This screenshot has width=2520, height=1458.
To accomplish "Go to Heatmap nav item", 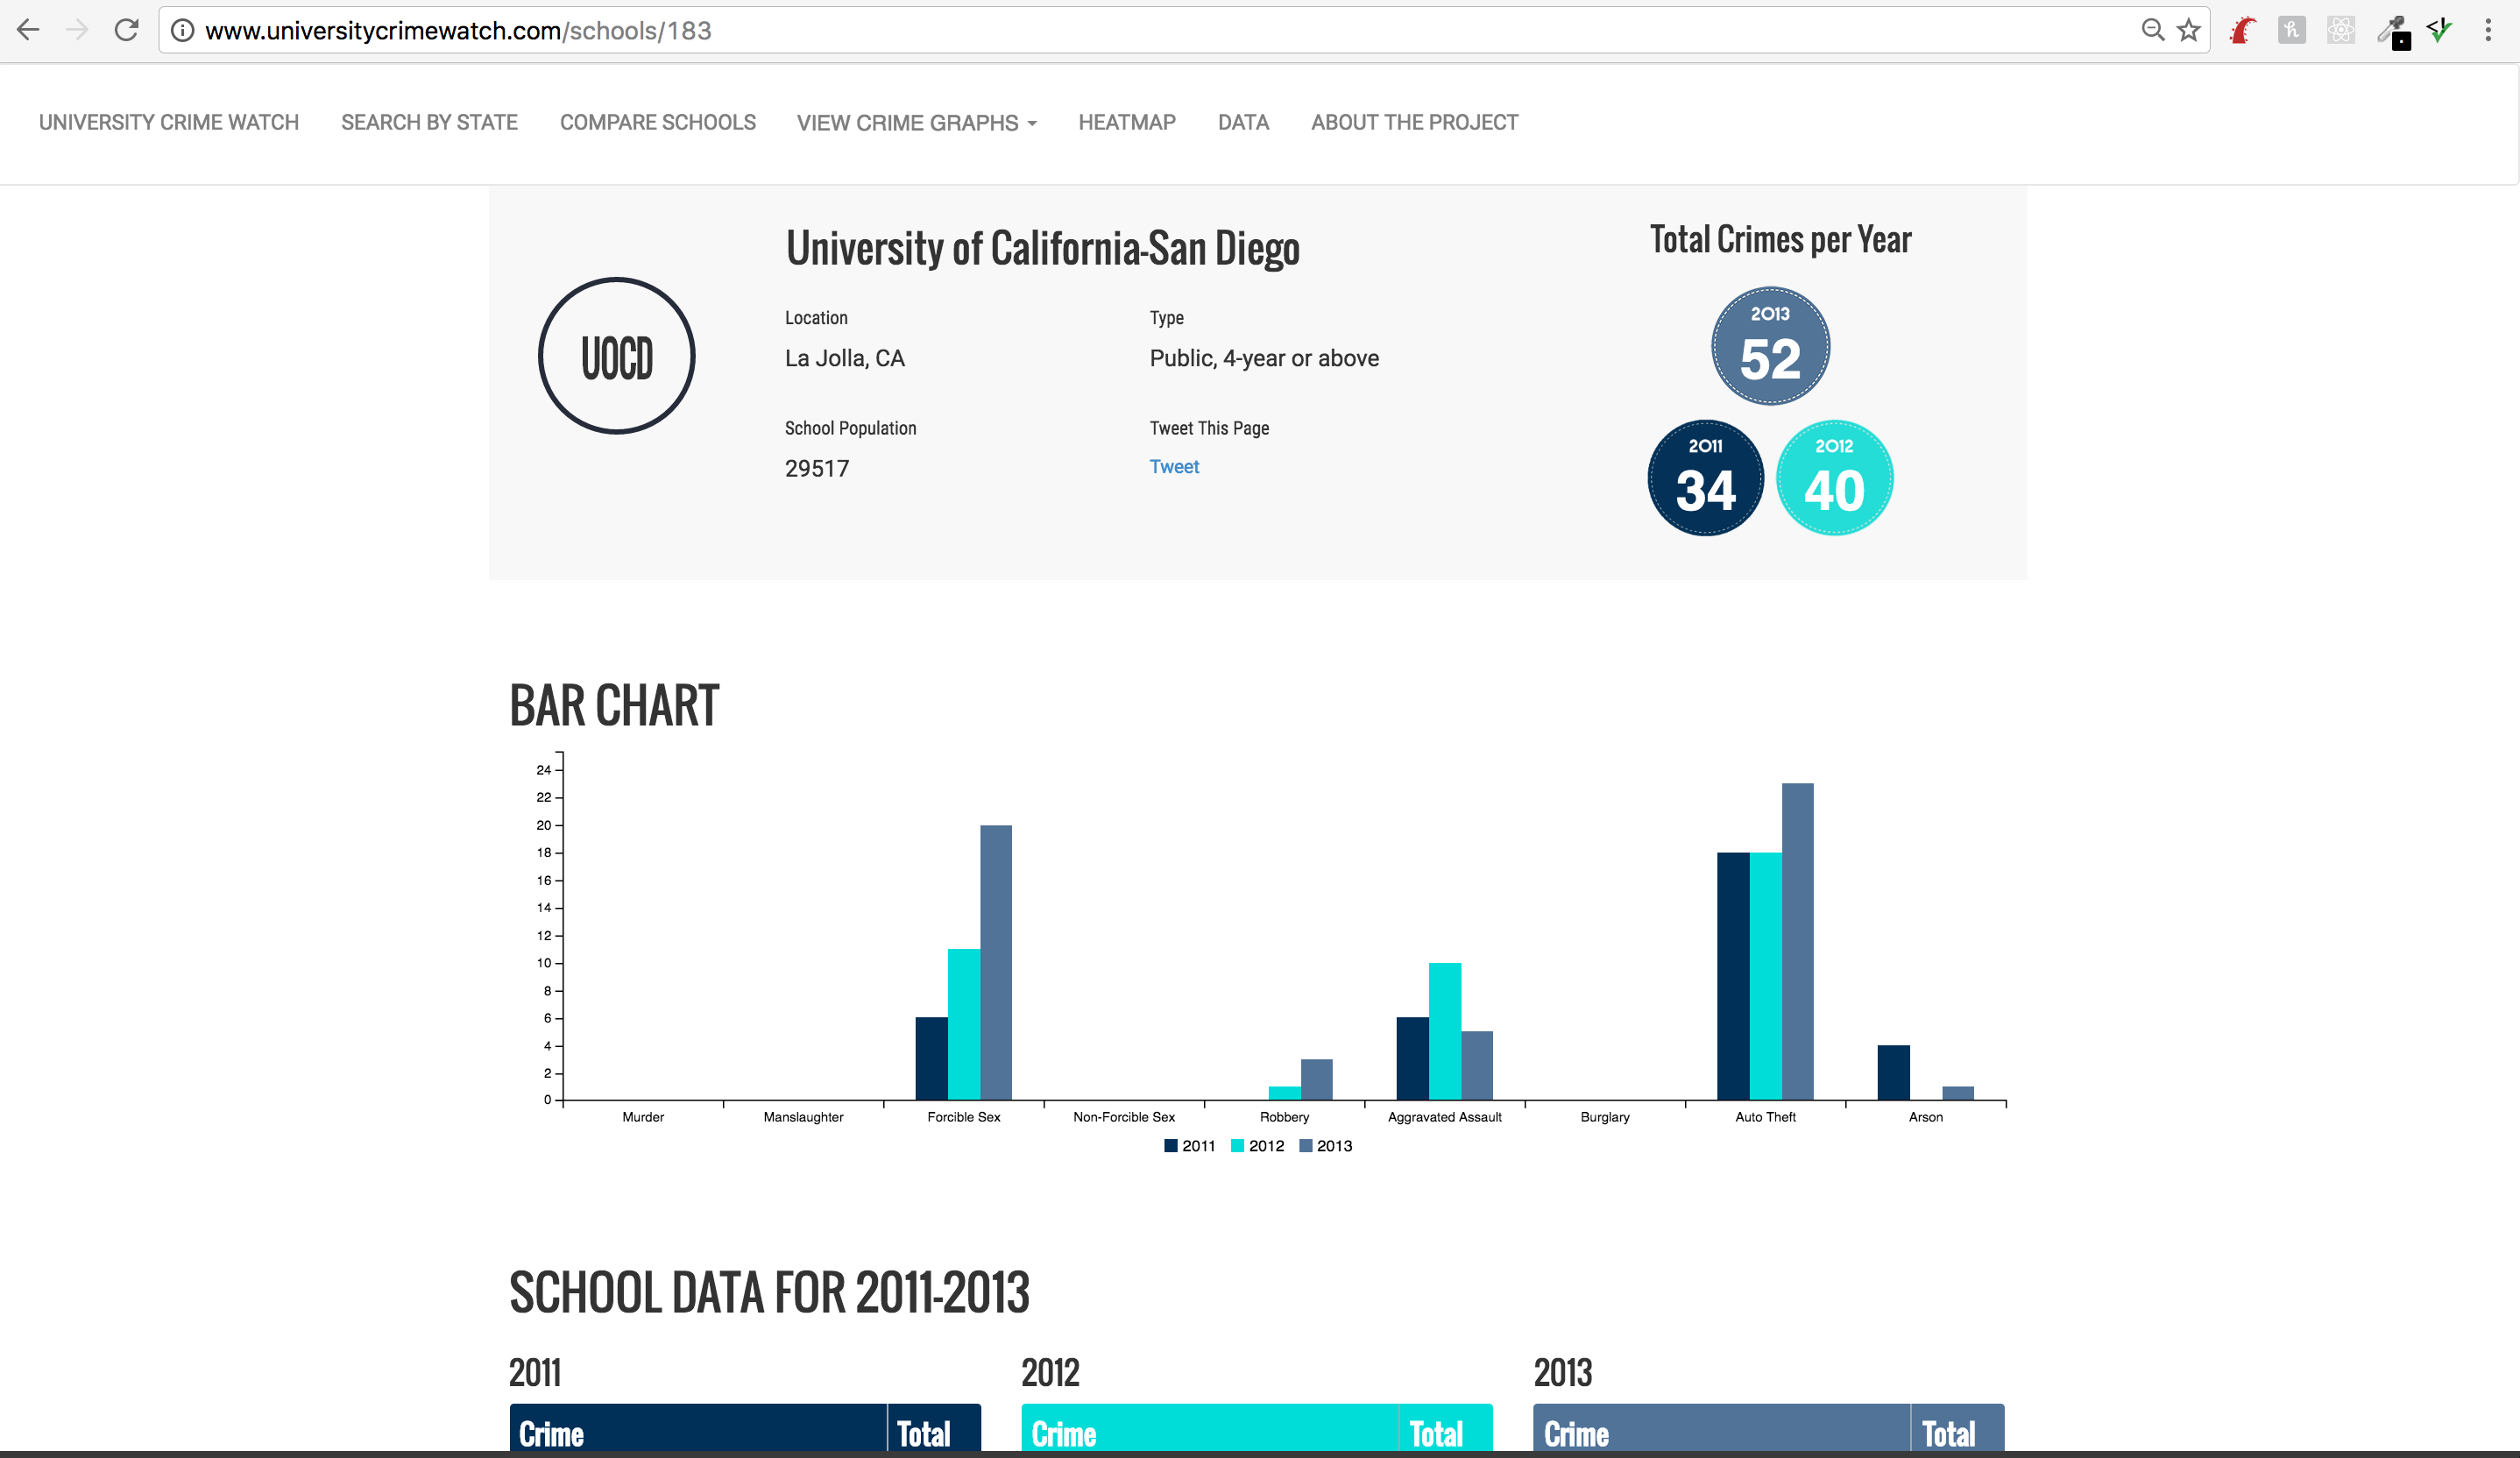I will point(1126,122).
